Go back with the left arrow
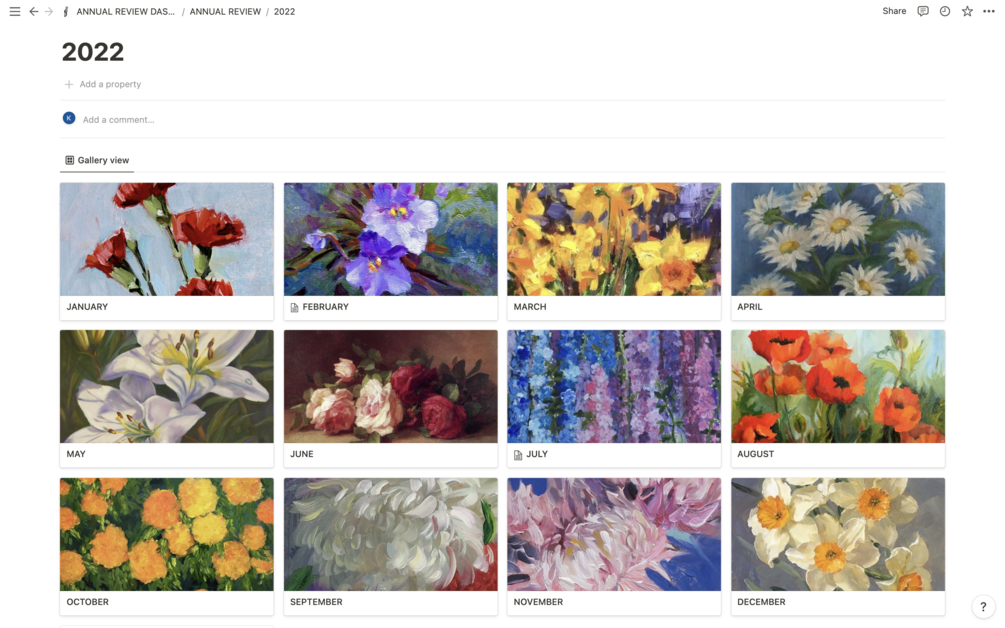This screenshot has width=1005, height=628. pos(34,12)
